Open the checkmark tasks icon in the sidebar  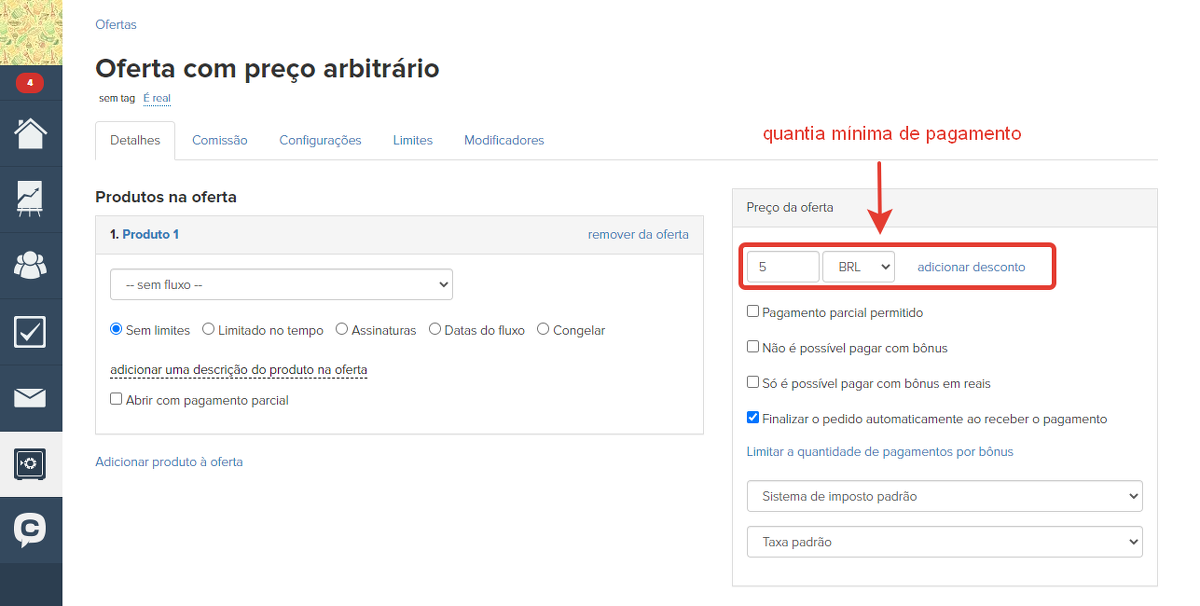(x=30, y=331)
